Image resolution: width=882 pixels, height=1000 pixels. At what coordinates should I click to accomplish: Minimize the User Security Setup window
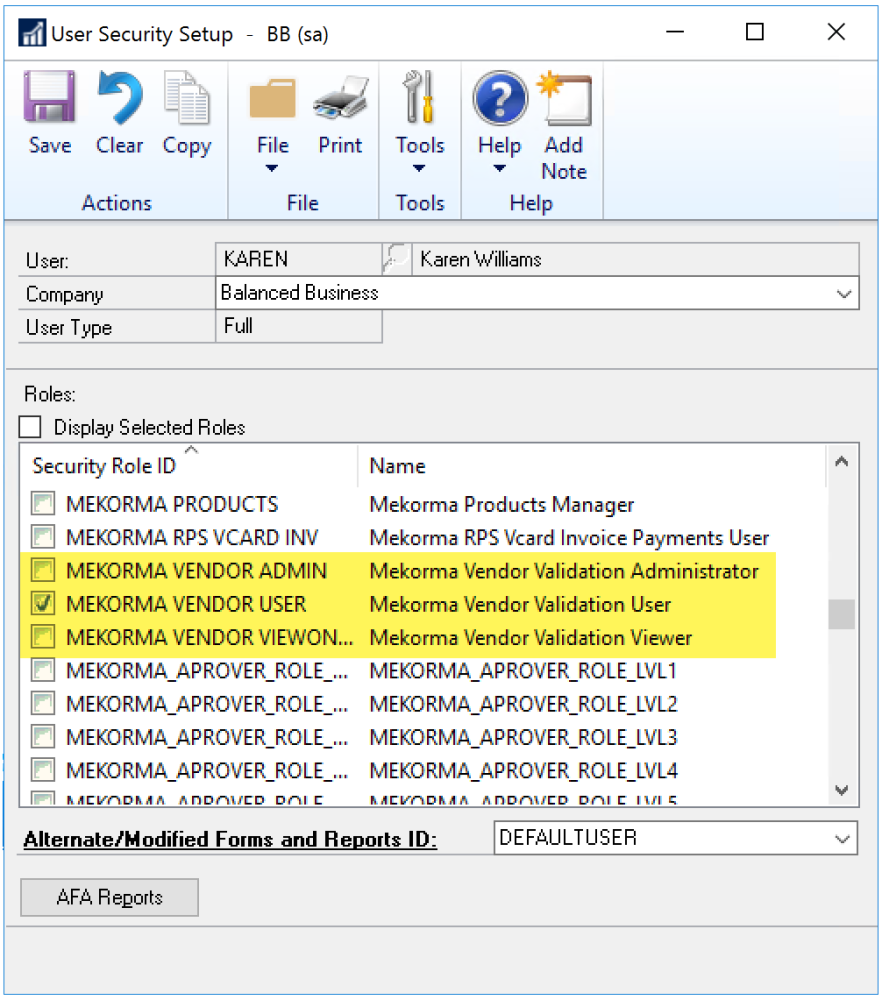click(x=675, y=32)
